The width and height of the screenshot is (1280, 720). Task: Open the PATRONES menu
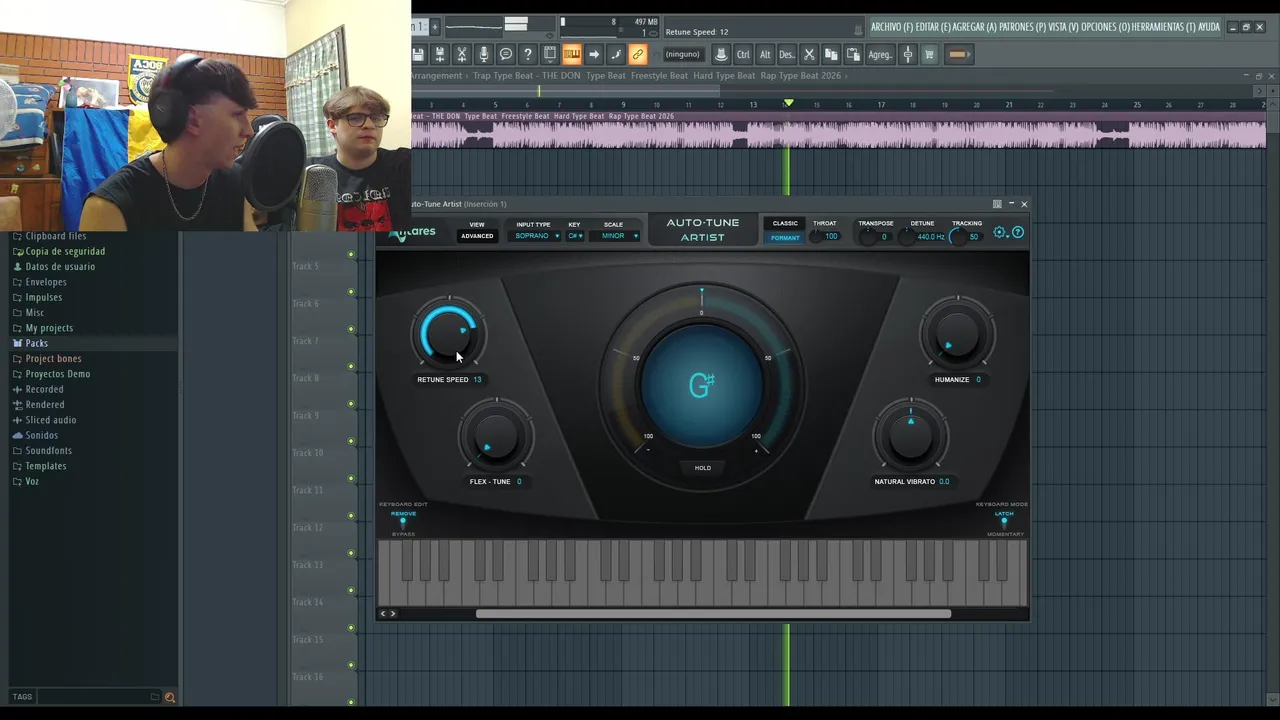click(x=1022, y=27)
